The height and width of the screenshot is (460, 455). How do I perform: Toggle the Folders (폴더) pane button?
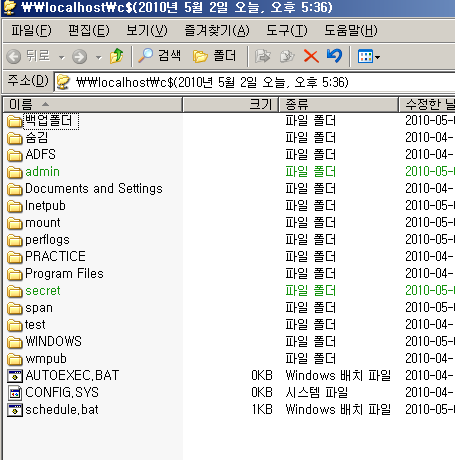tap(214, 56)
